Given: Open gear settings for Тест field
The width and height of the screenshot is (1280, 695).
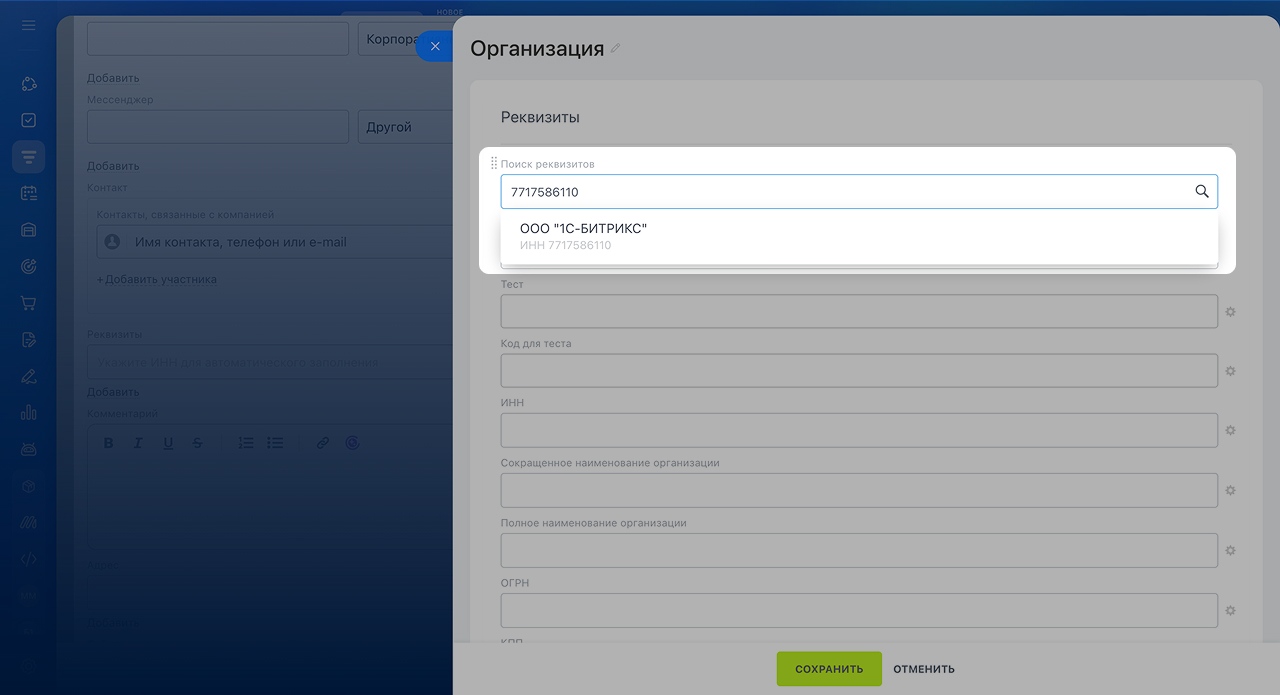Looking at the screenshot, I should tap(1231, 312).
